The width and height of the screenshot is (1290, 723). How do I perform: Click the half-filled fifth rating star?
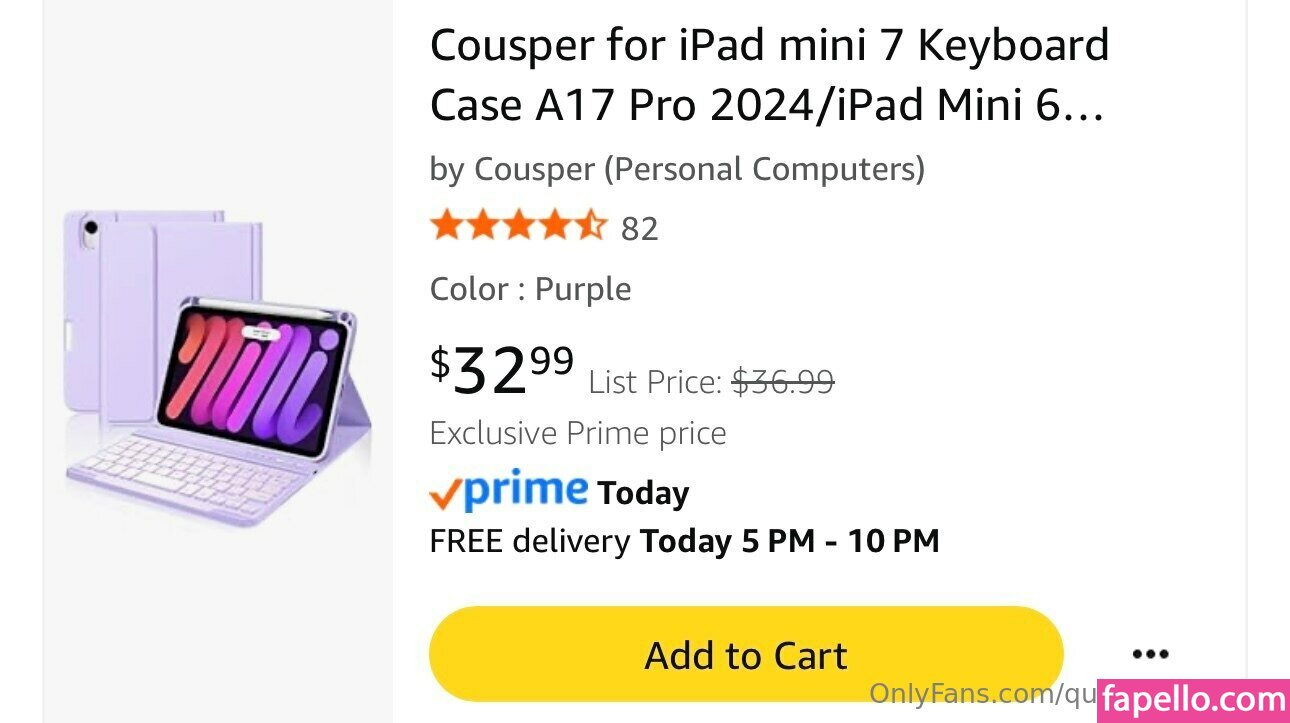591,226
